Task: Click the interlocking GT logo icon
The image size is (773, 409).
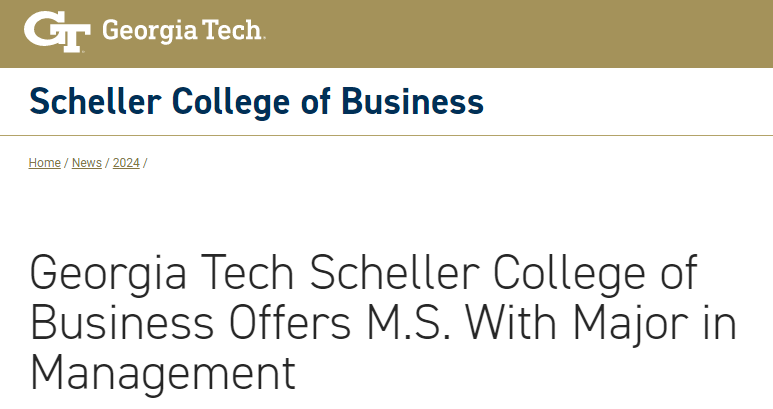Action: point(57,31)
